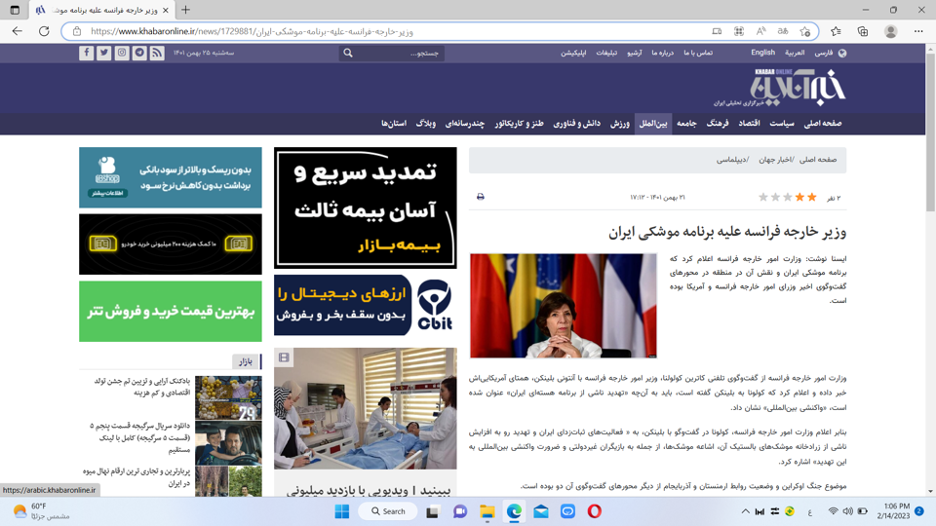
Task: Switch site language via English link
Action: (763, 53)
